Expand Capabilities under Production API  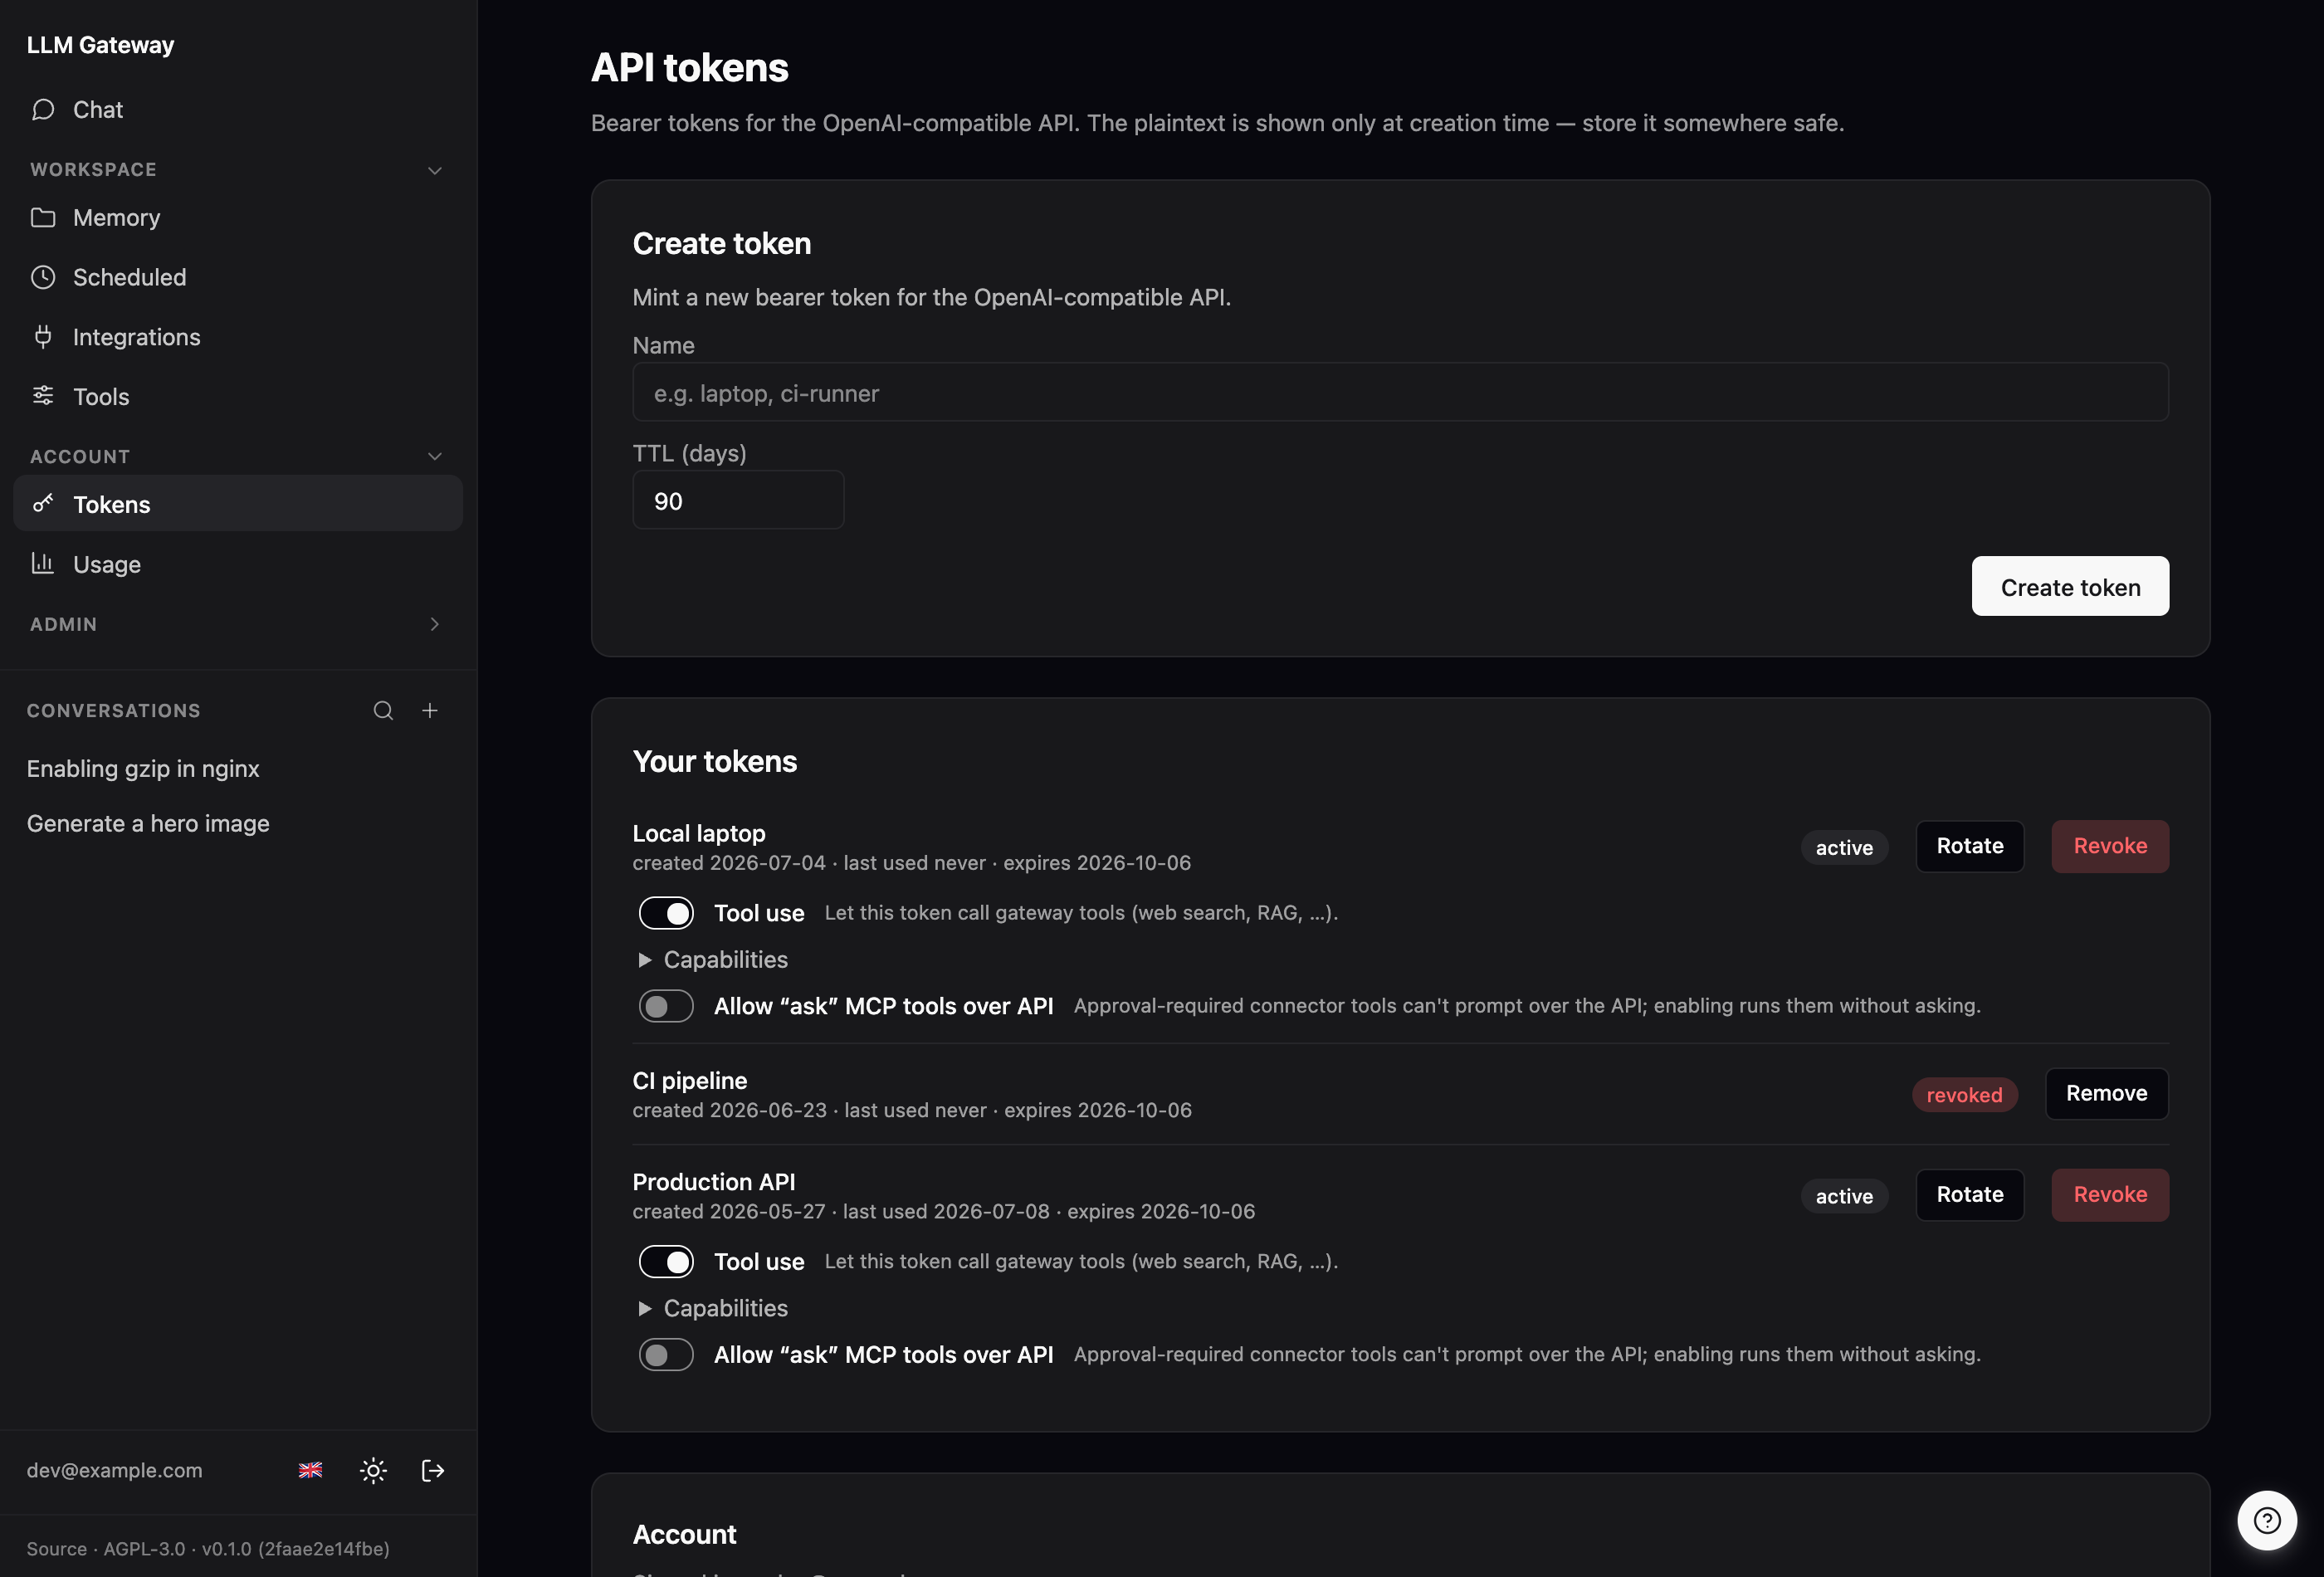pos(714,1309)
